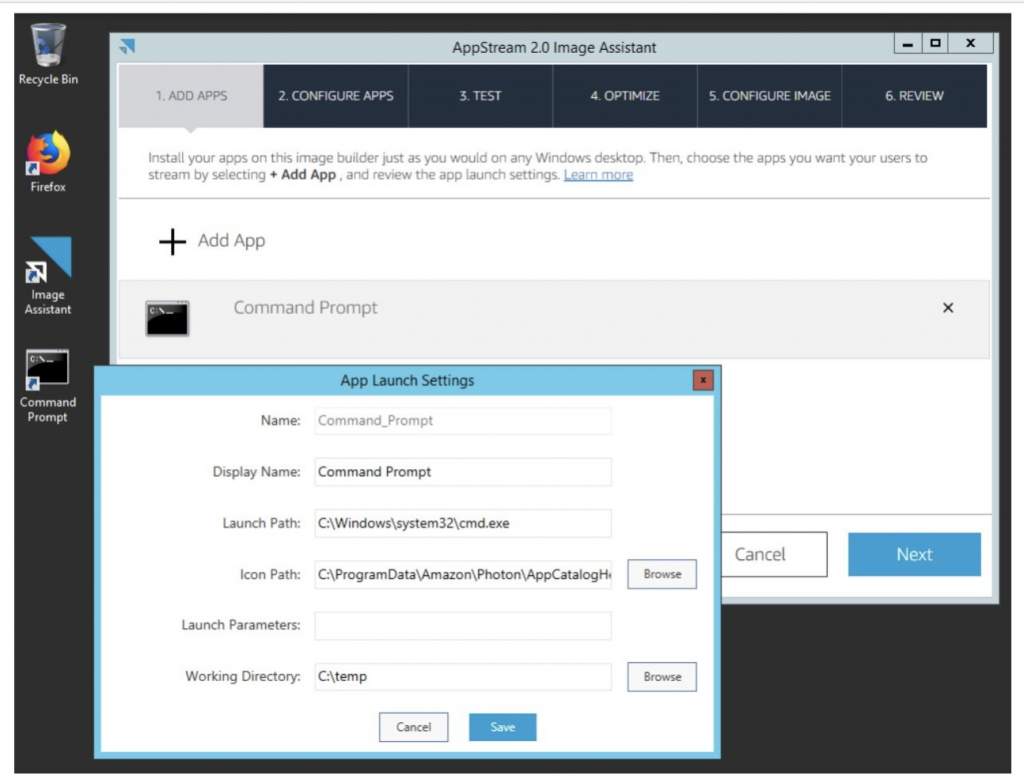Focus the empty Launch Parameters field
The height and width of the screenshot is (783, 1024).
462,626
